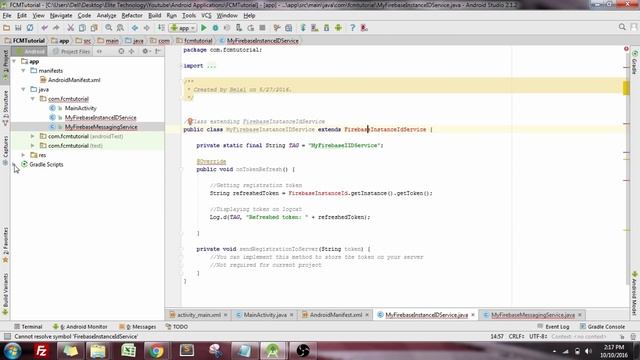Click the Make Project icon beside app selector
The height and width of the screenshot is (360, 640).
coord(161,28)
